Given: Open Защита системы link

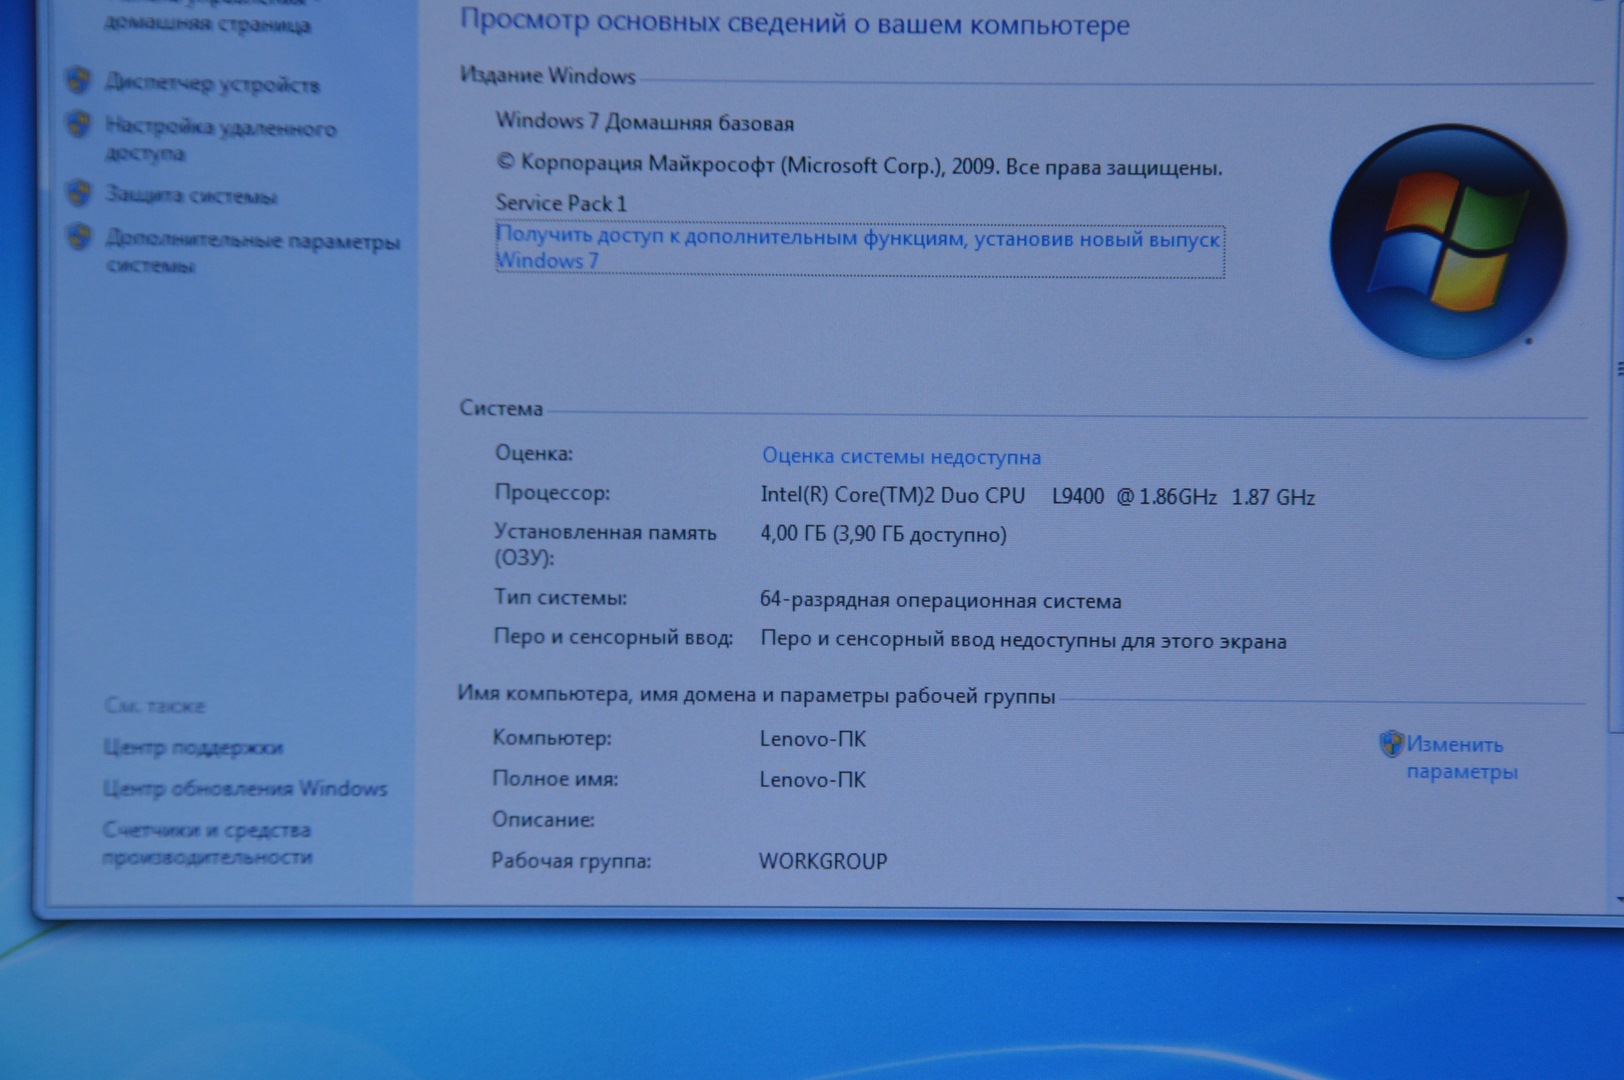Looking at the screenshot, I should 191,196.
